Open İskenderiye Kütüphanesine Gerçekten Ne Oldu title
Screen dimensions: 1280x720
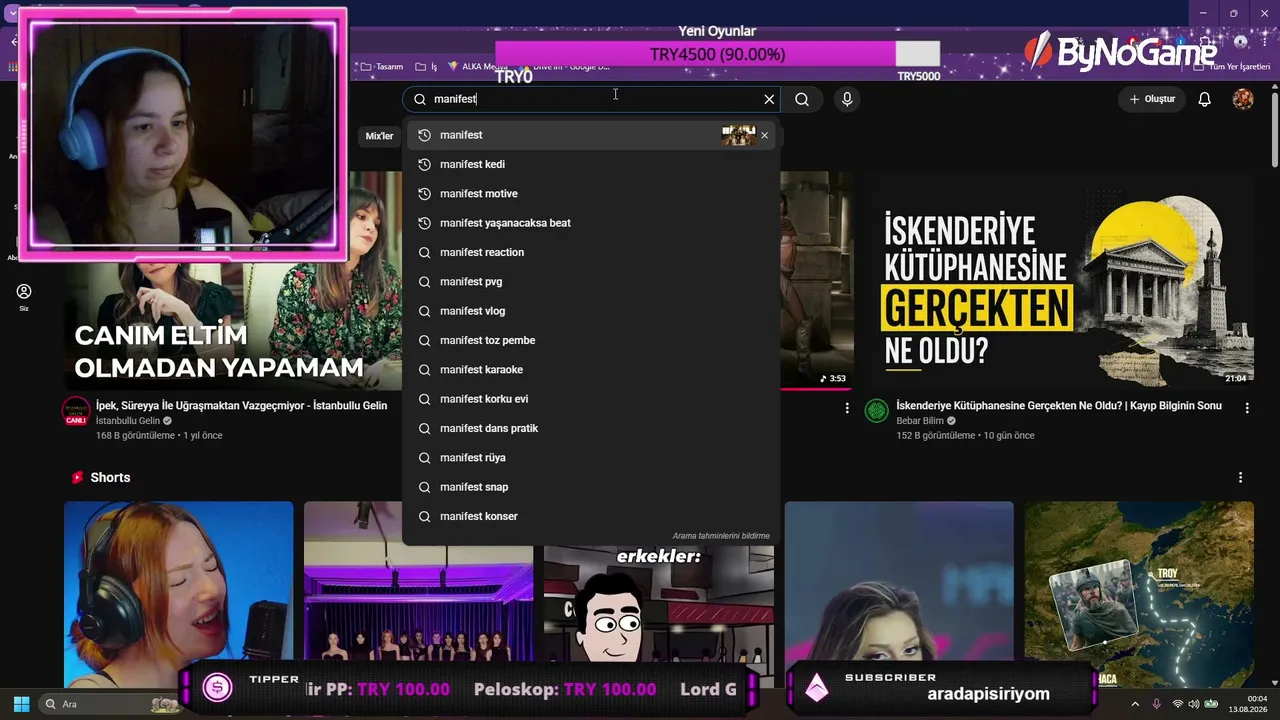point(1059,406)
